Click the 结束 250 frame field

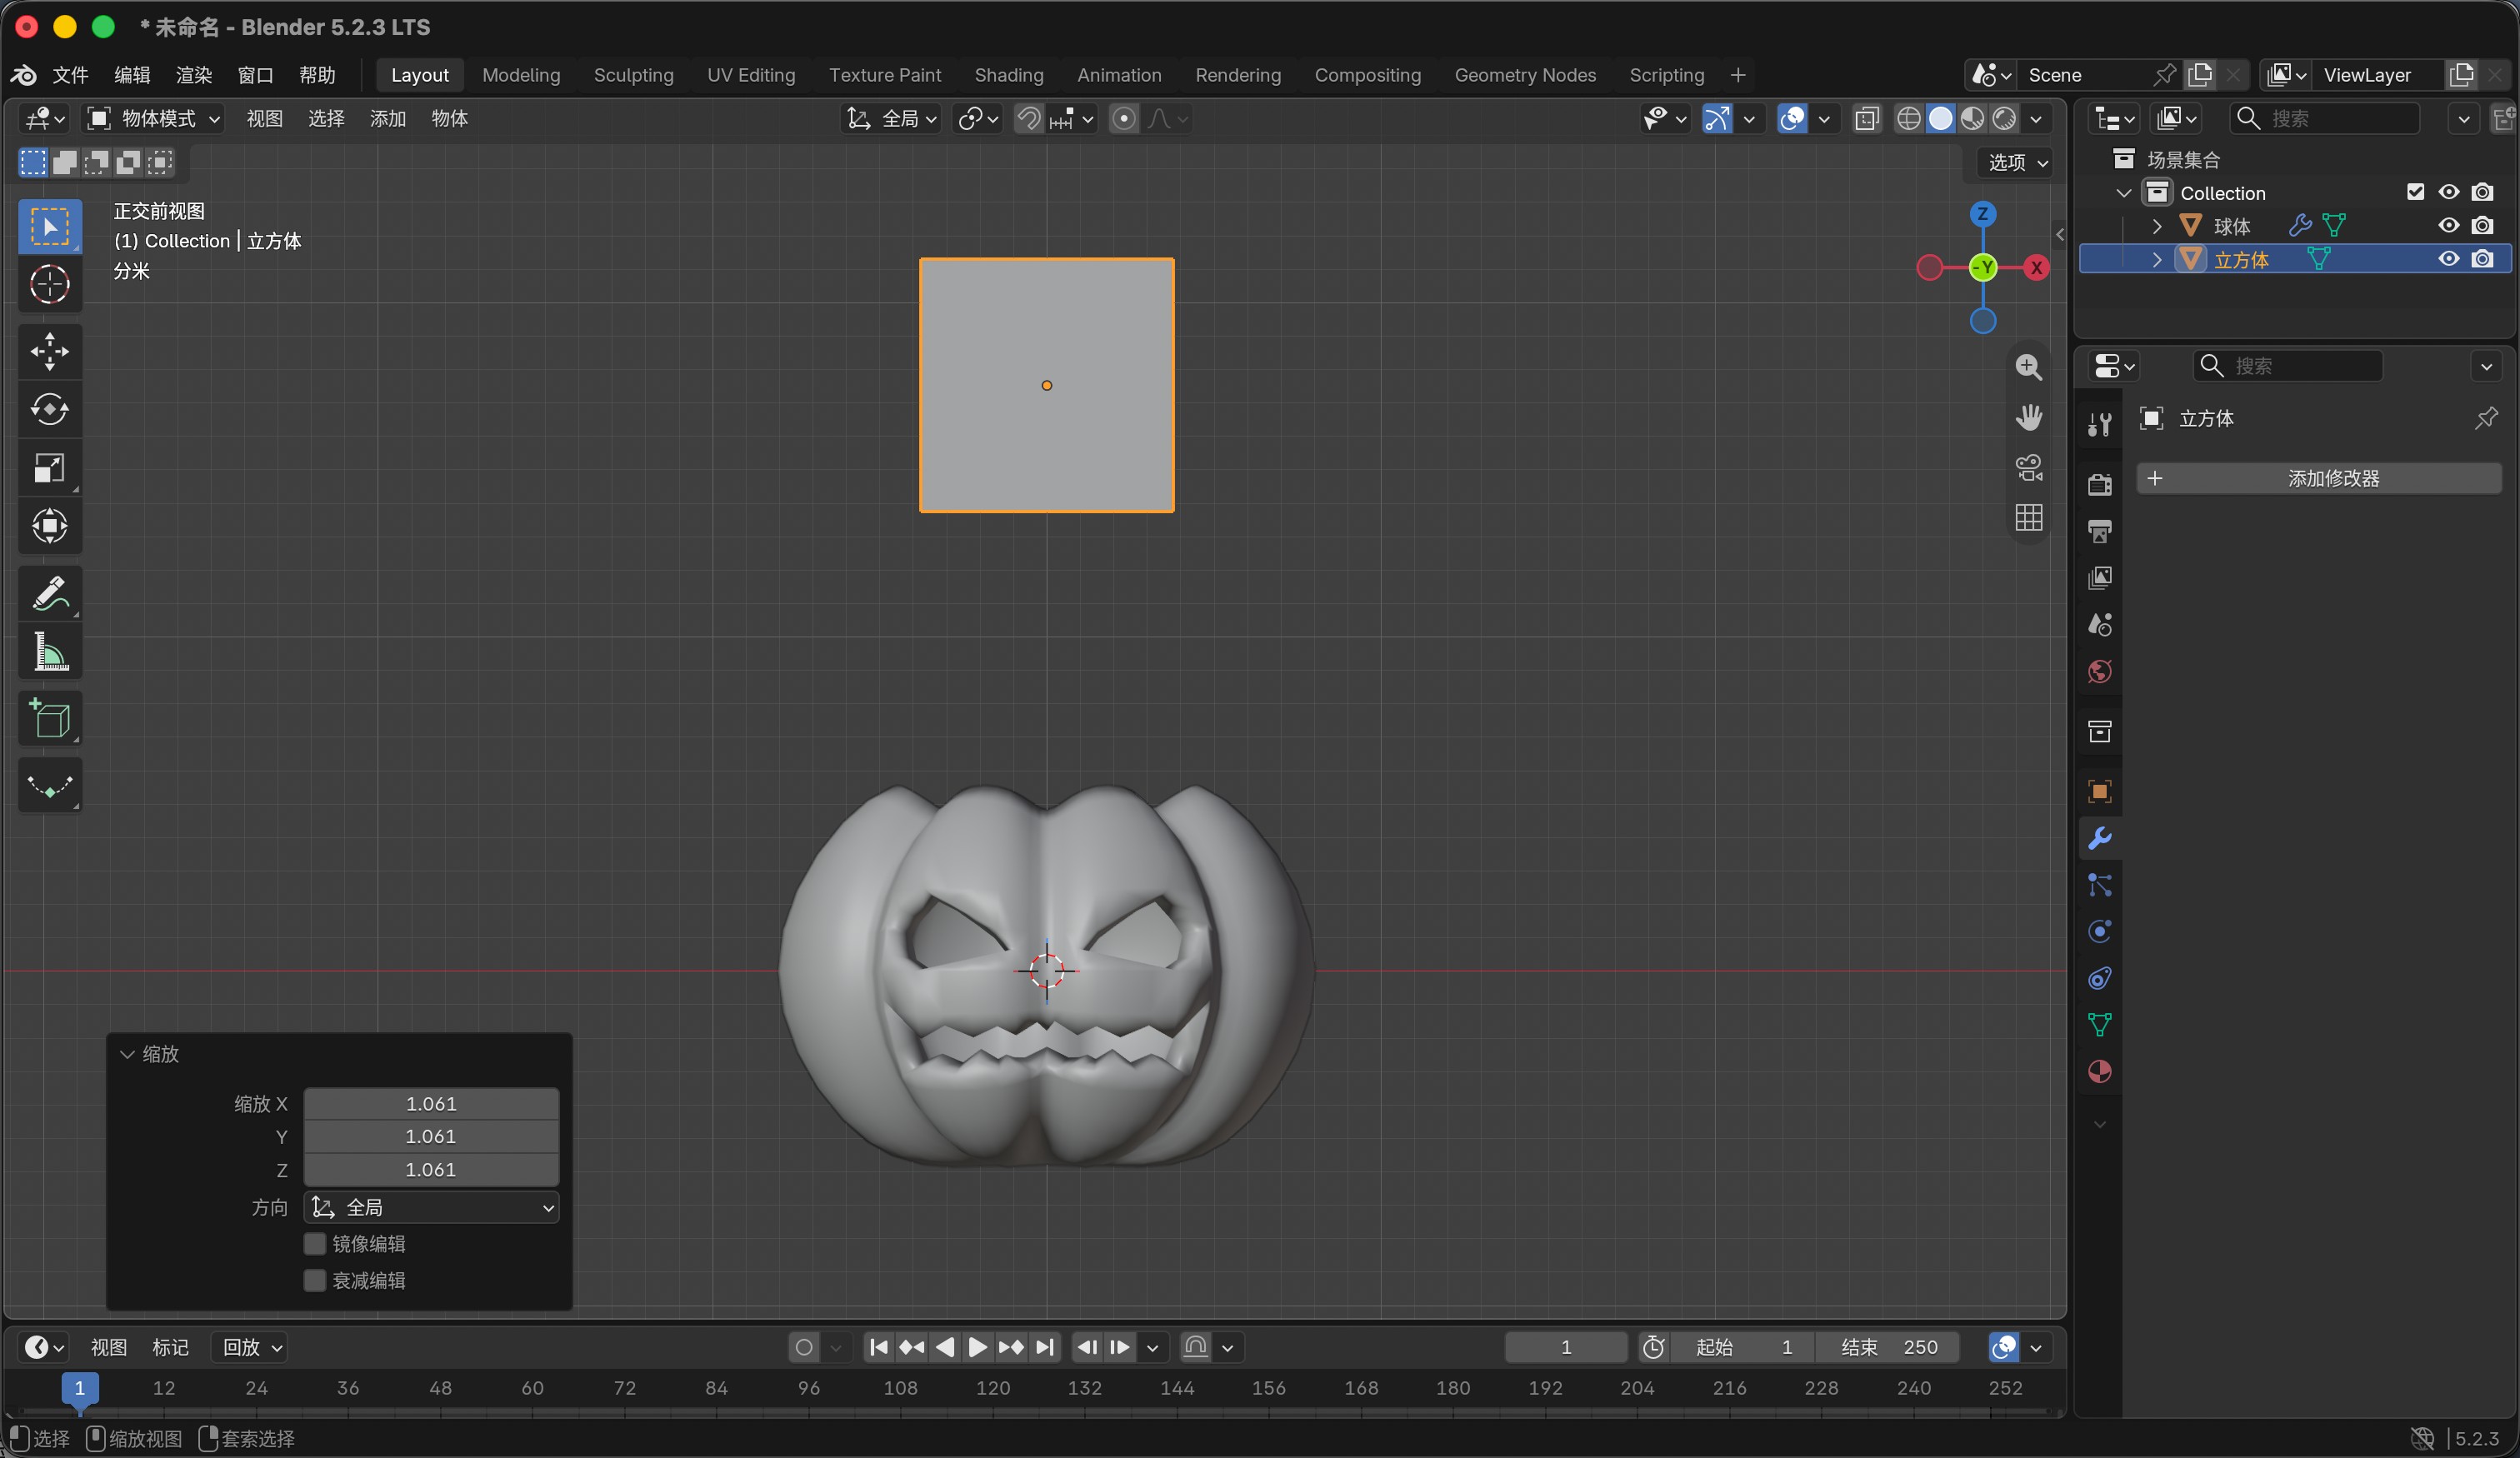(x=1887, y=1347)
